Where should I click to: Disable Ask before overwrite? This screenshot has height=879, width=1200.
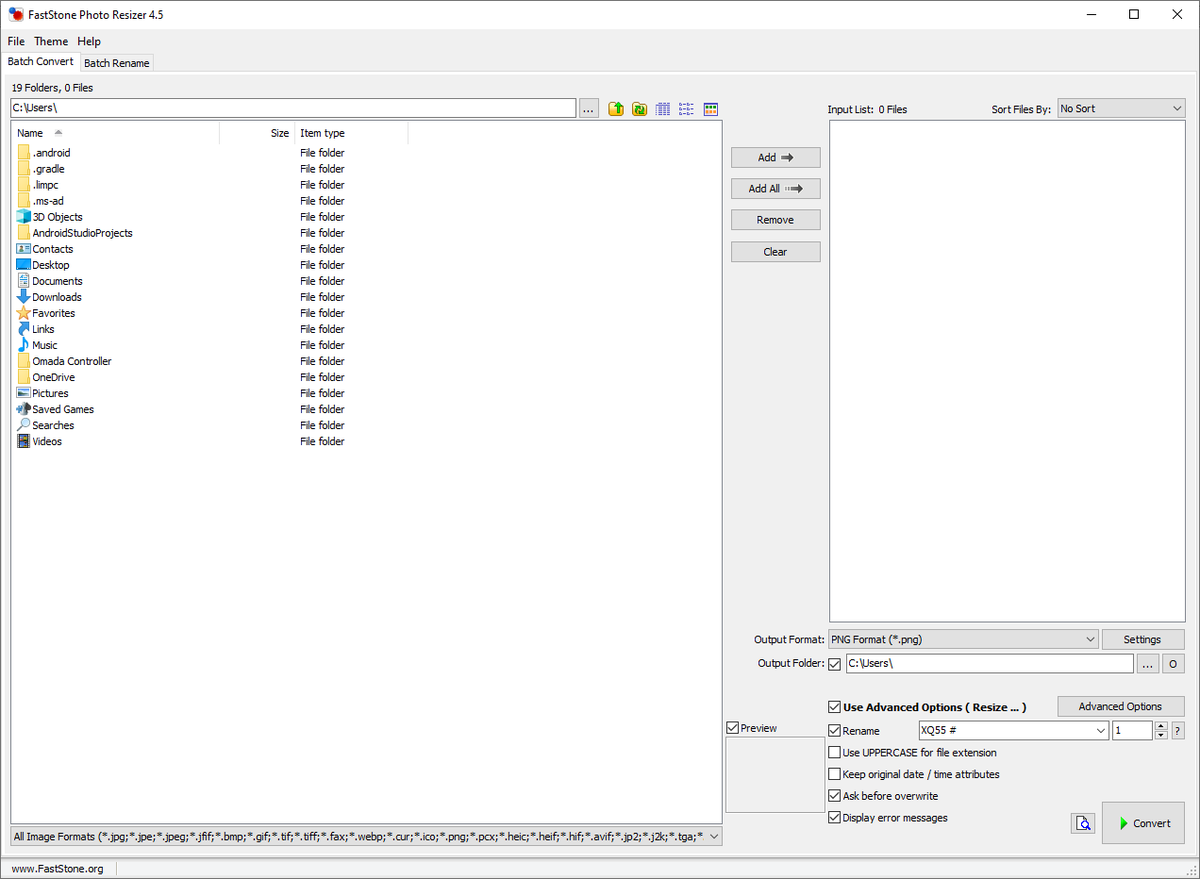(x=835, y=796)
